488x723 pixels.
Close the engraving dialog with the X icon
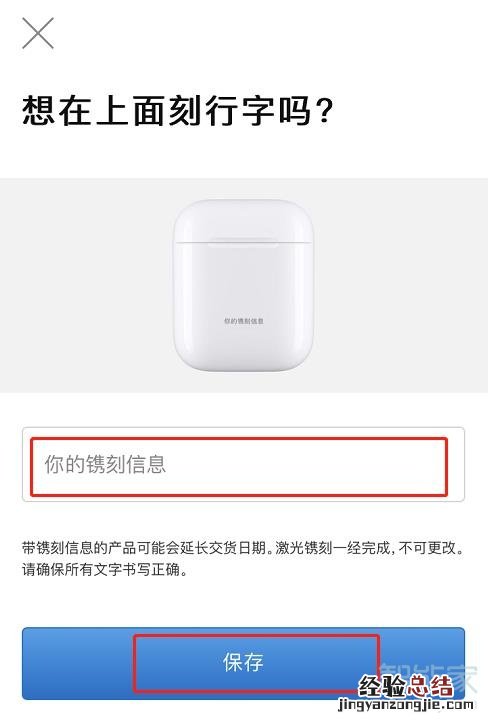coord(38,33)
